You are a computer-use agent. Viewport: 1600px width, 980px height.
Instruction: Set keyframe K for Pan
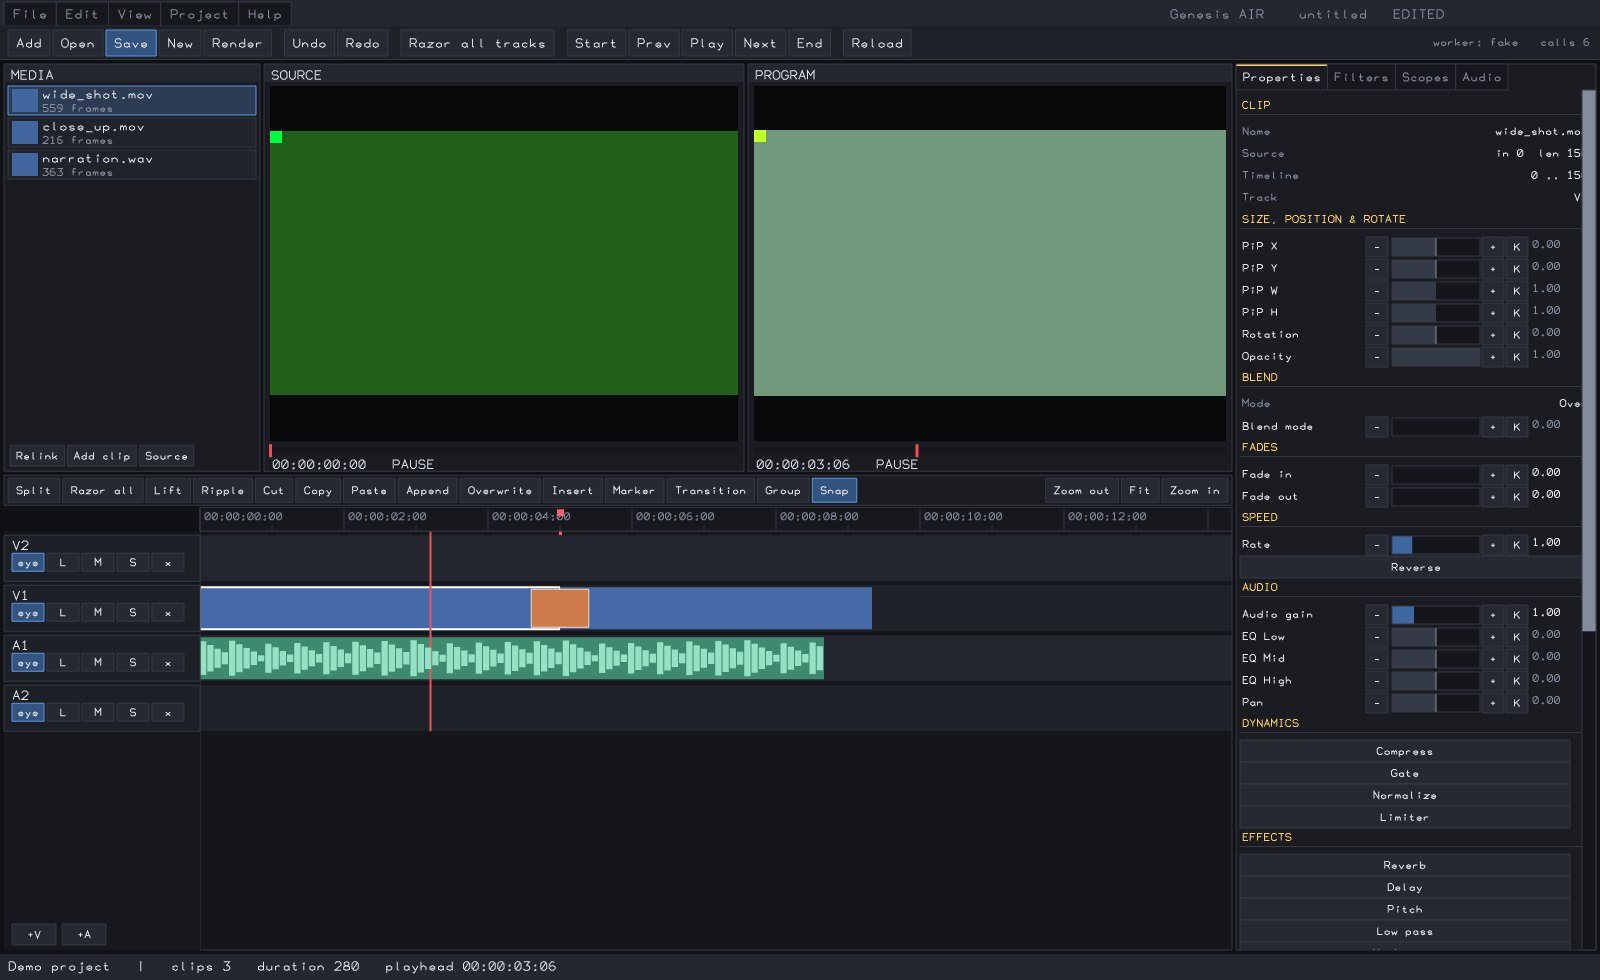coord(1517,703)
